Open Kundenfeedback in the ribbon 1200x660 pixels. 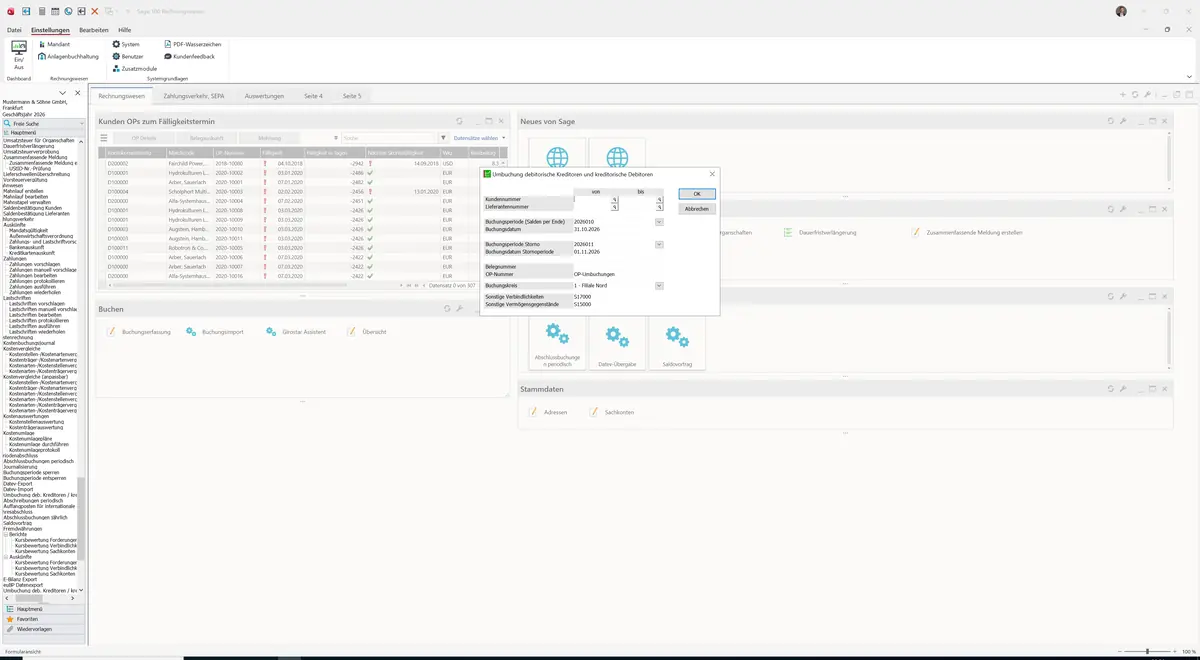click(189, 56)
